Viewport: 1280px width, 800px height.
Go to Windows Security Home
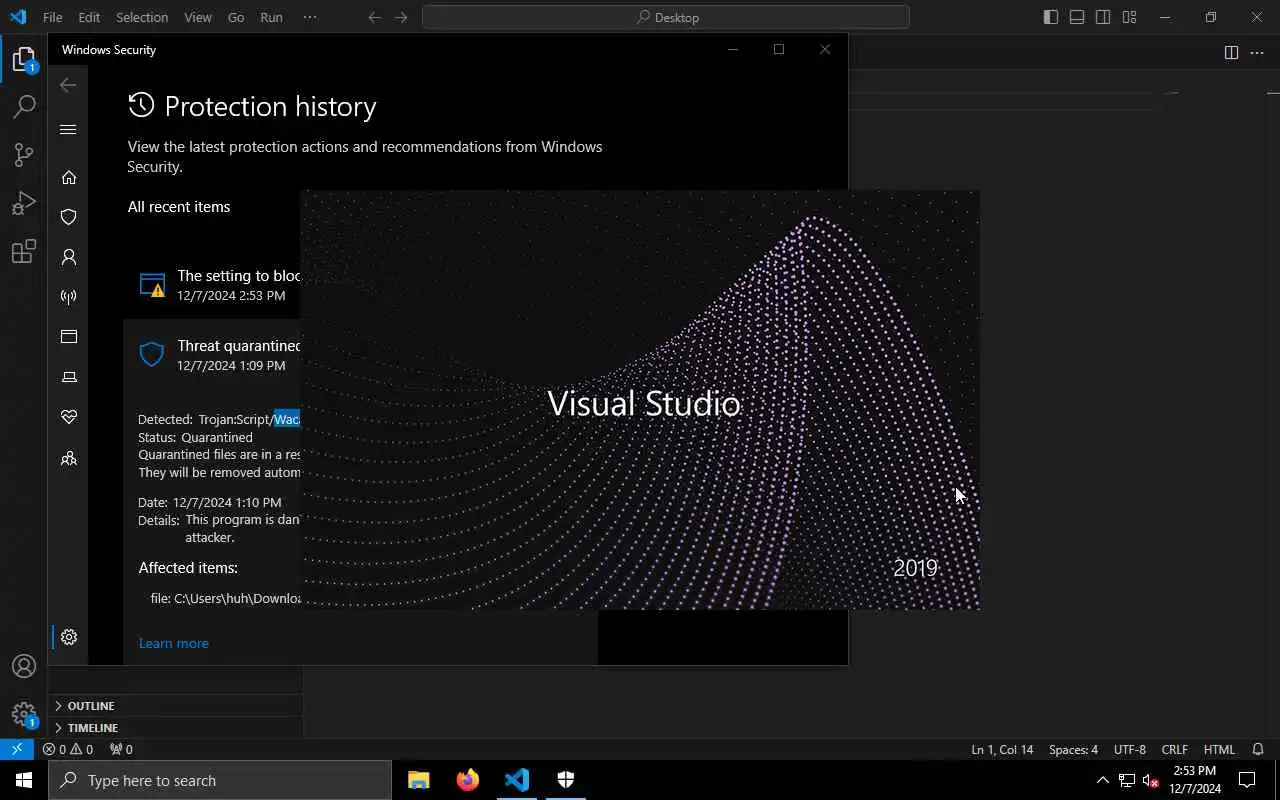(x=69, y=177)
